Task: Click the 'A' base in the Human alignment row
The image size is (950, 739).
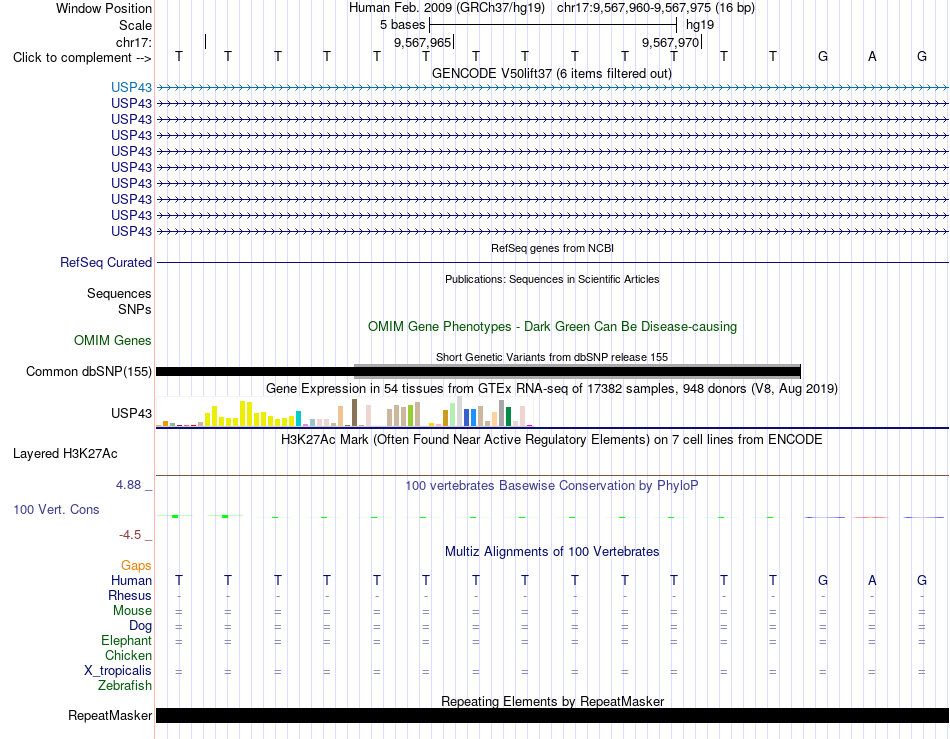Action: point(872,580)
